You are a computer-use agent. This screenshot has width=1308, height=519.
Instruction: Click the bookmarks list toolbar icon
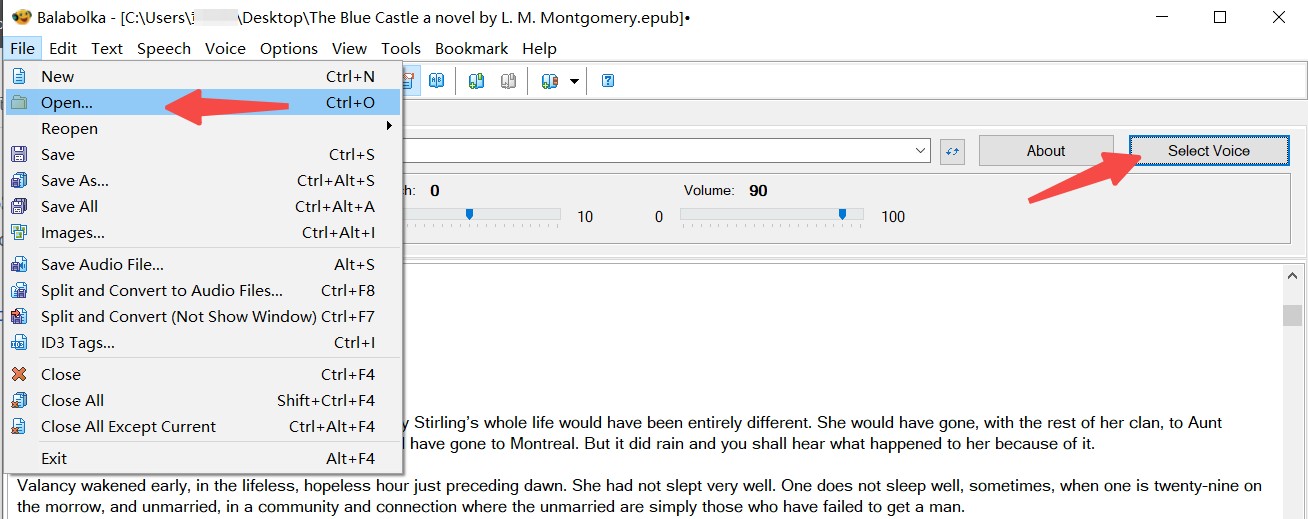coord(549,81)
